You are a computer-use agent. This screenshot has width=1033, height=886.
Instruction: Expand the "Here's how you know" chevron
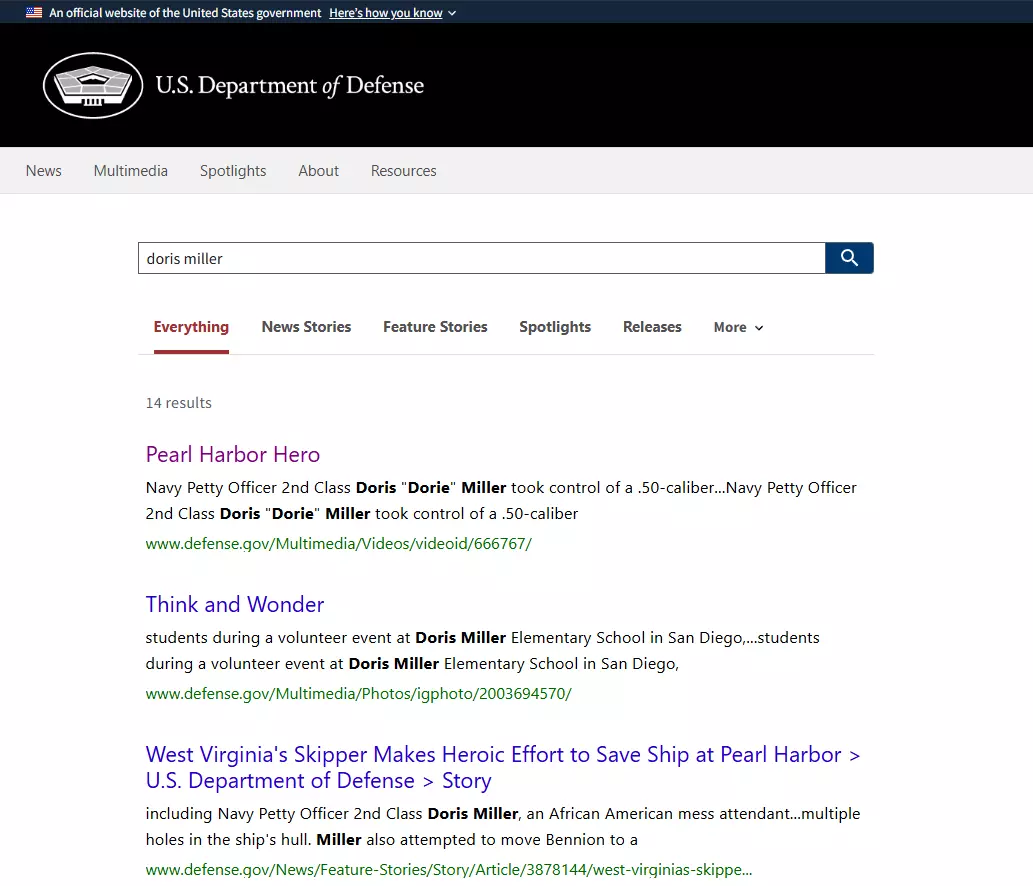click(452, 13)
